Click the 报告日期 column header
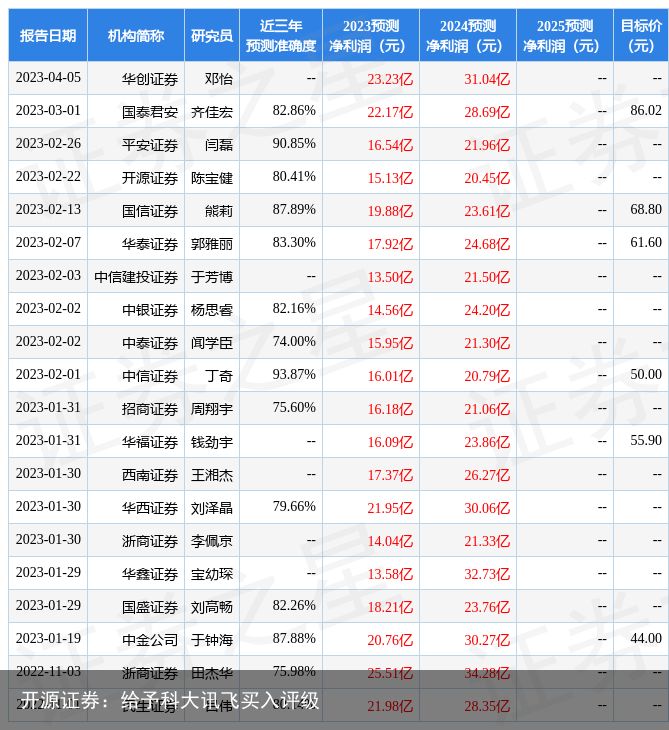Screen dimensions: 669x730 click(48, 35)
